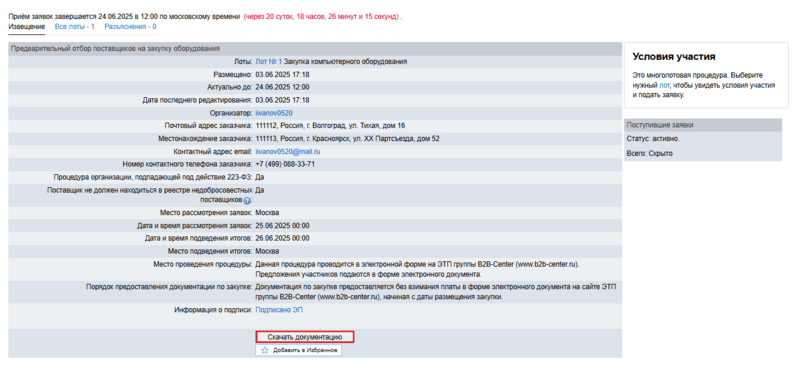The height and width of the screenshot is (368, 800).
Task: Click the iivanov0520@mail.ru email link
Action: pos(288,152)
